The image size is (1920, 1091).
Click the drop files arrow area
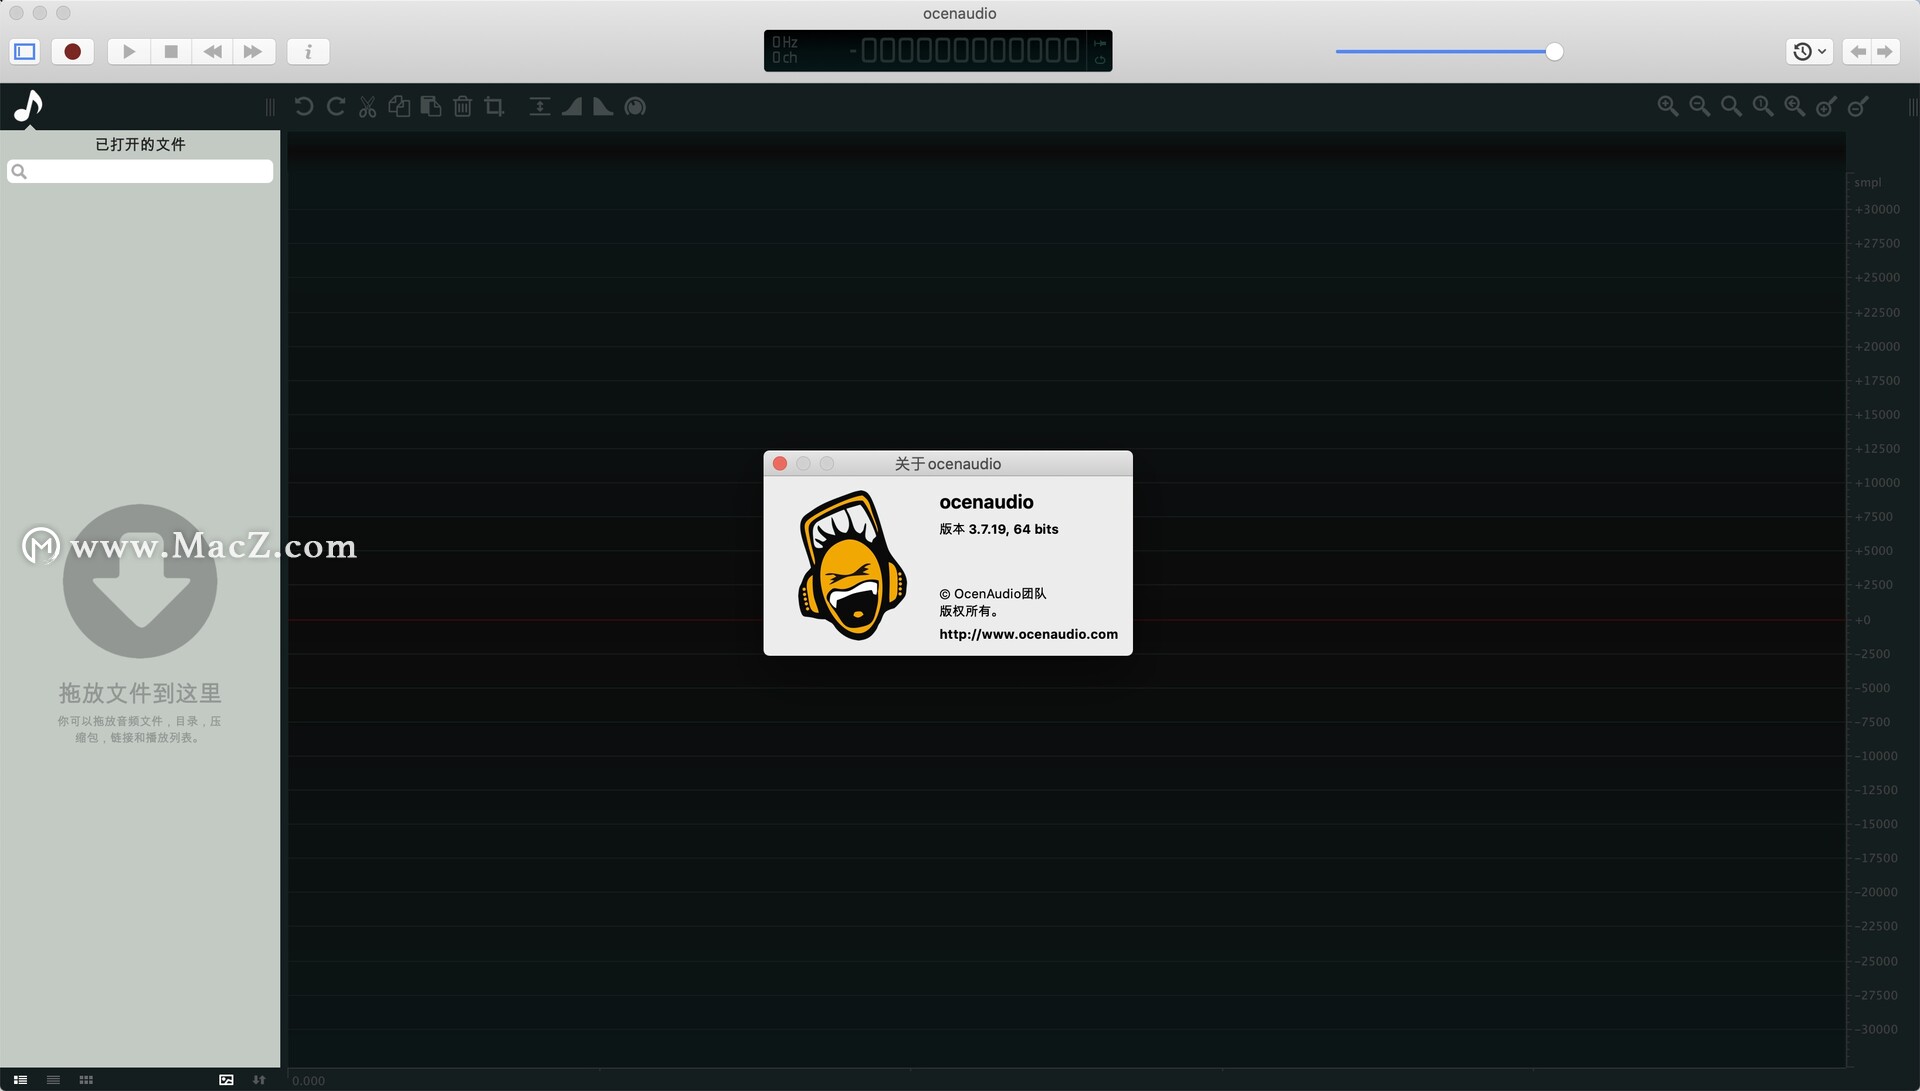tap(140, 581)
